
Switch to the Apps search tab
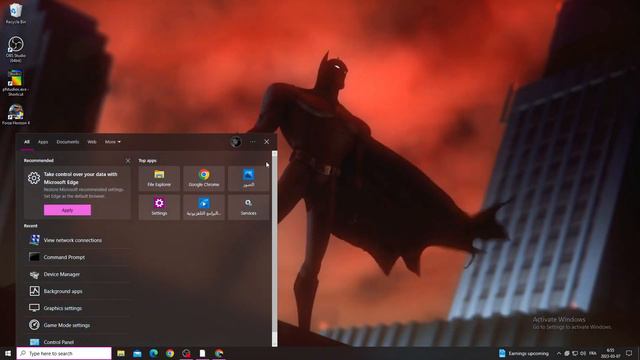click(x=43, y=142)
